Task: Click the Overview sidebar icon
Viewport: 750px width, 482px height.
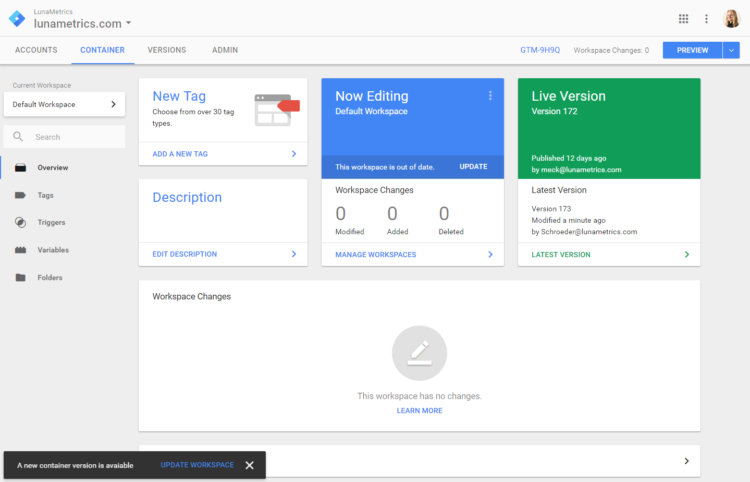Action: tap(20, 167)
